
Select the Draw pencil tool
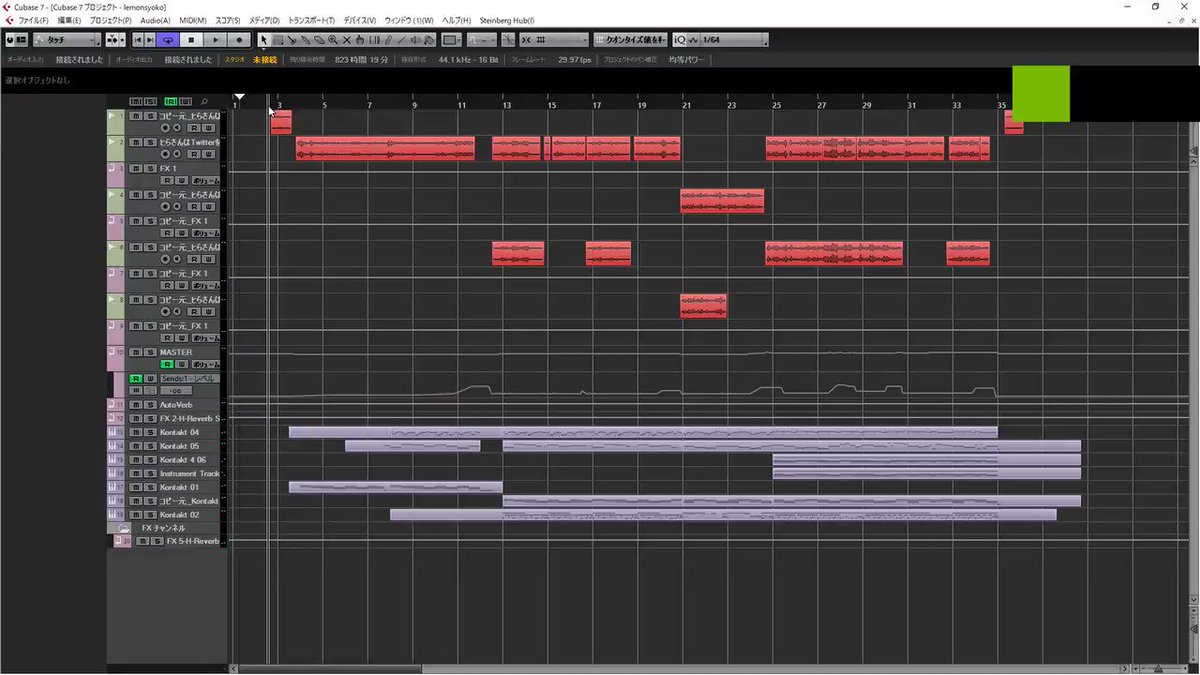tap(387, 40)
